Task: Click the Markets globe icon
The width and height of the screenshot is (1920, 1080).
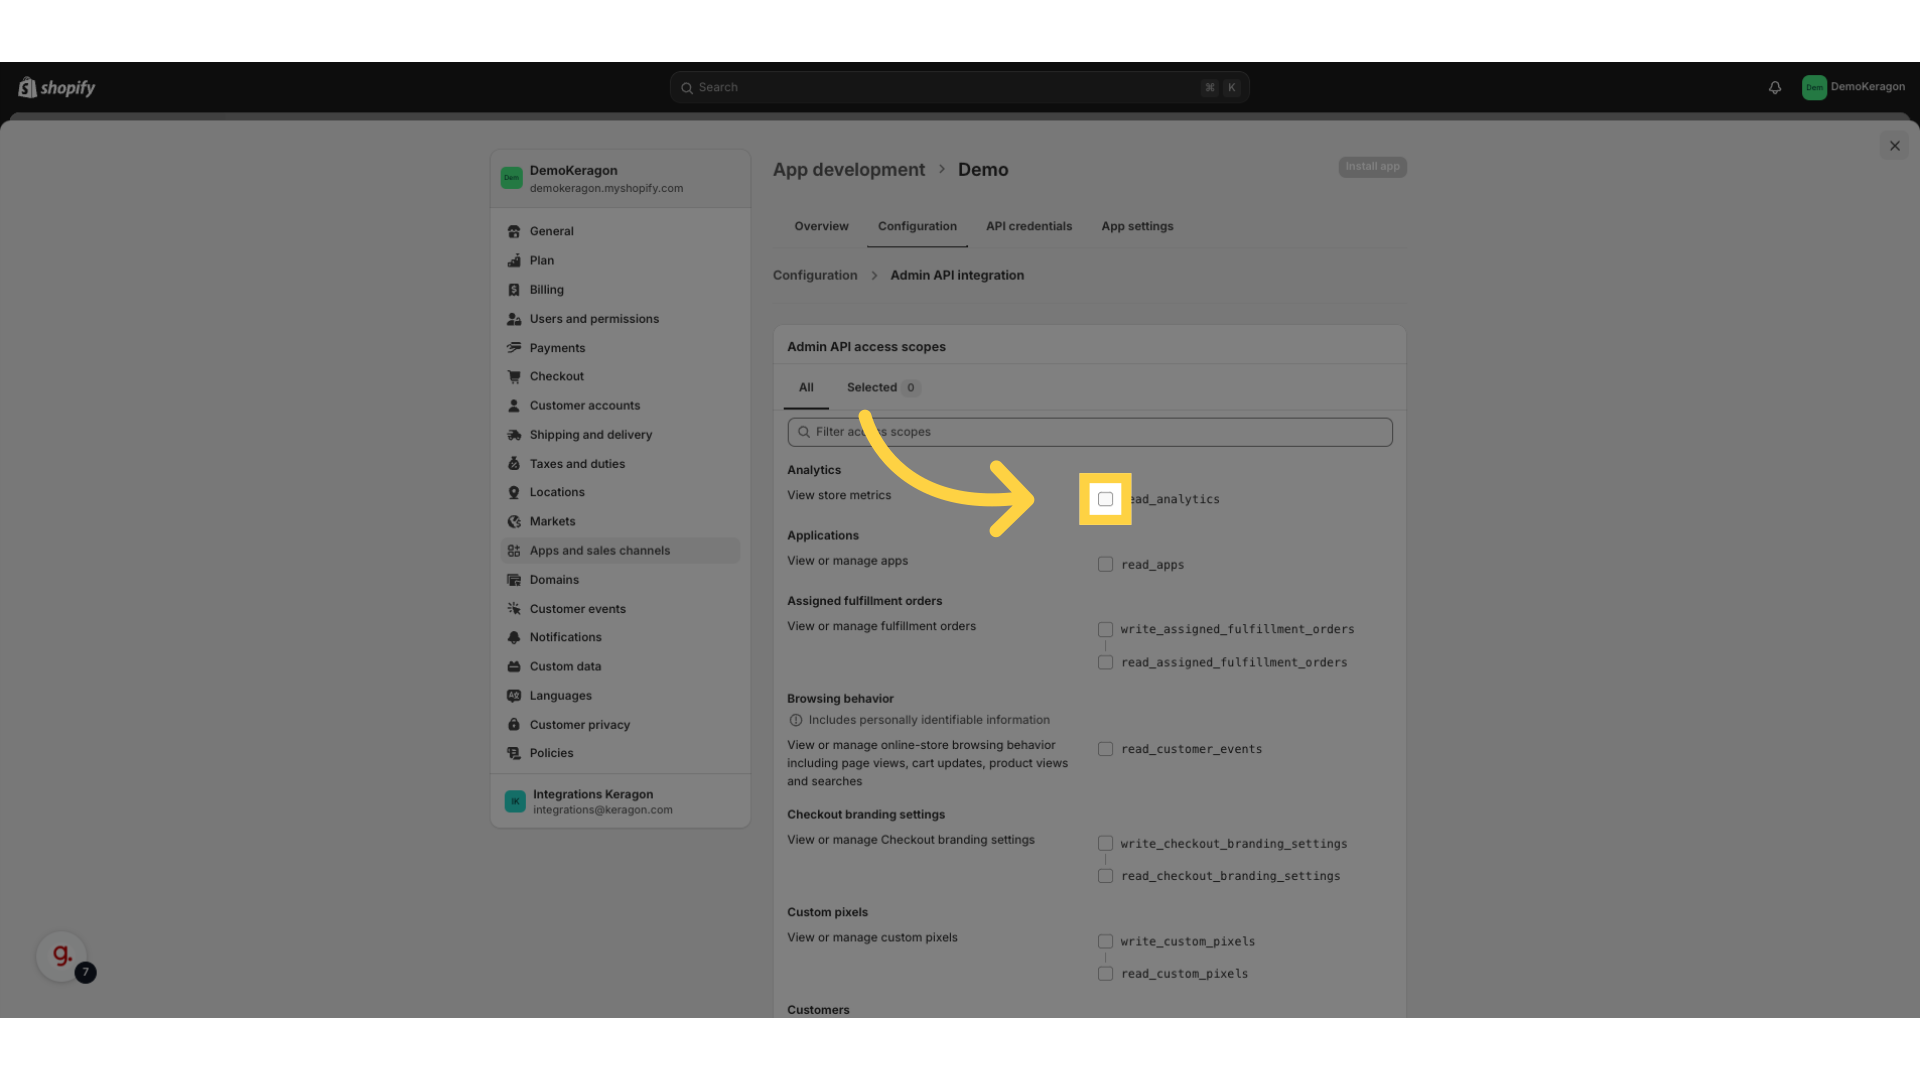Action: coord(514,522)
